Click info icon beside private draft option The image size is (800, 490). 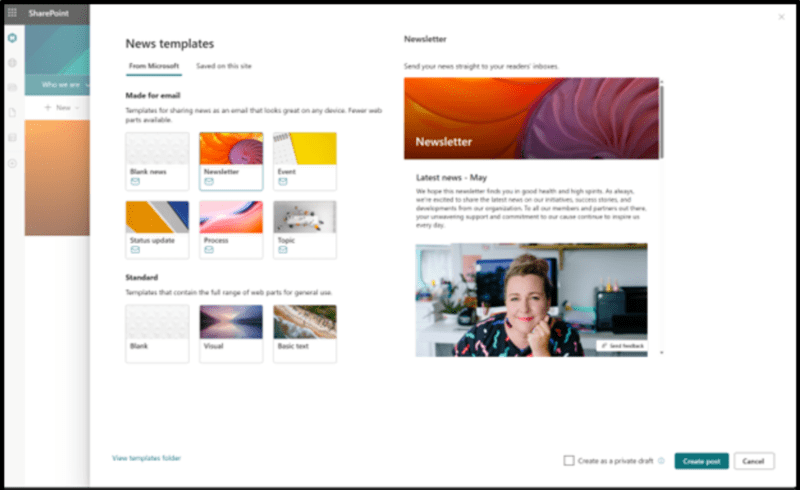[661, 461]
